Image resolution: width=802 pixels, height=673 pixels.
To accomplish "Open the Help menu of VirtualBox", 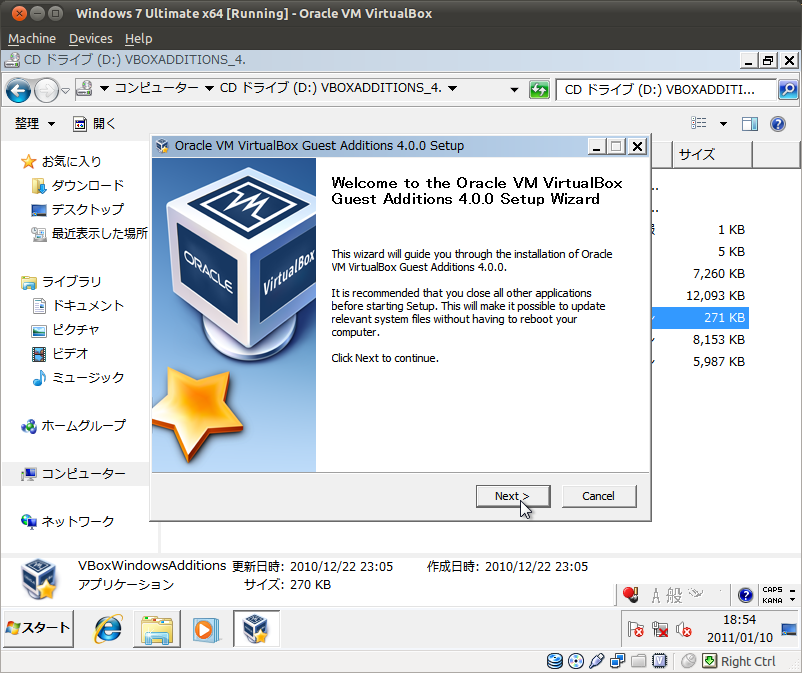I will click(x=139, y=39).
